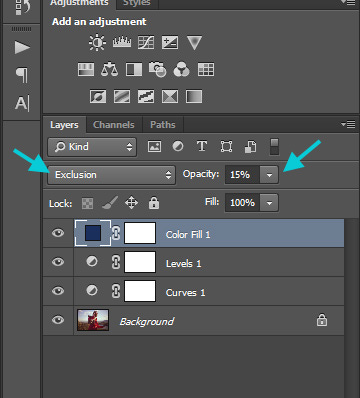Add a Vibrance adjustment
The height and width of the screenshot is (398, 360).
pyautogui.click(x=194, y=43)
